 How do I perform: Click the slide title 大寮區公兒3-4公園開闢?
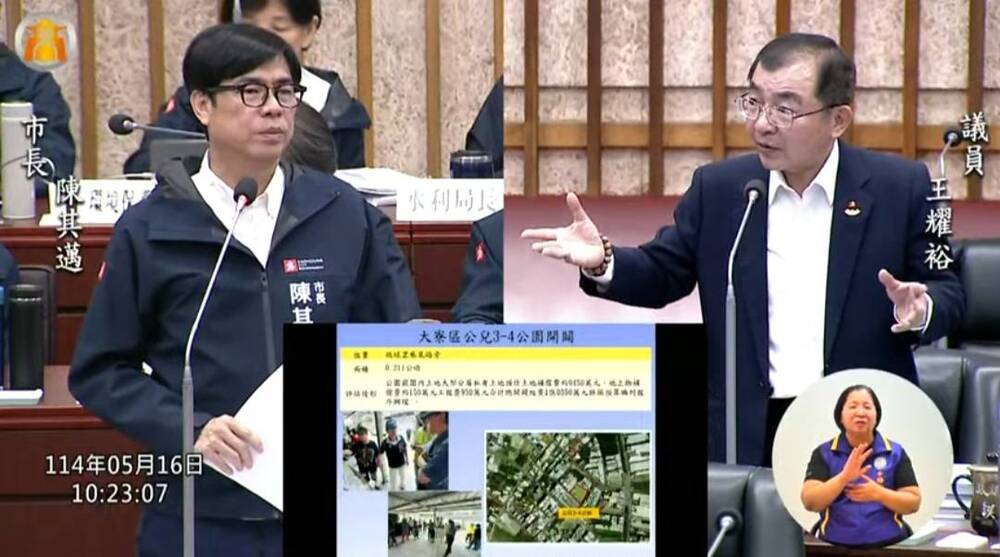[x=495, y=336]
